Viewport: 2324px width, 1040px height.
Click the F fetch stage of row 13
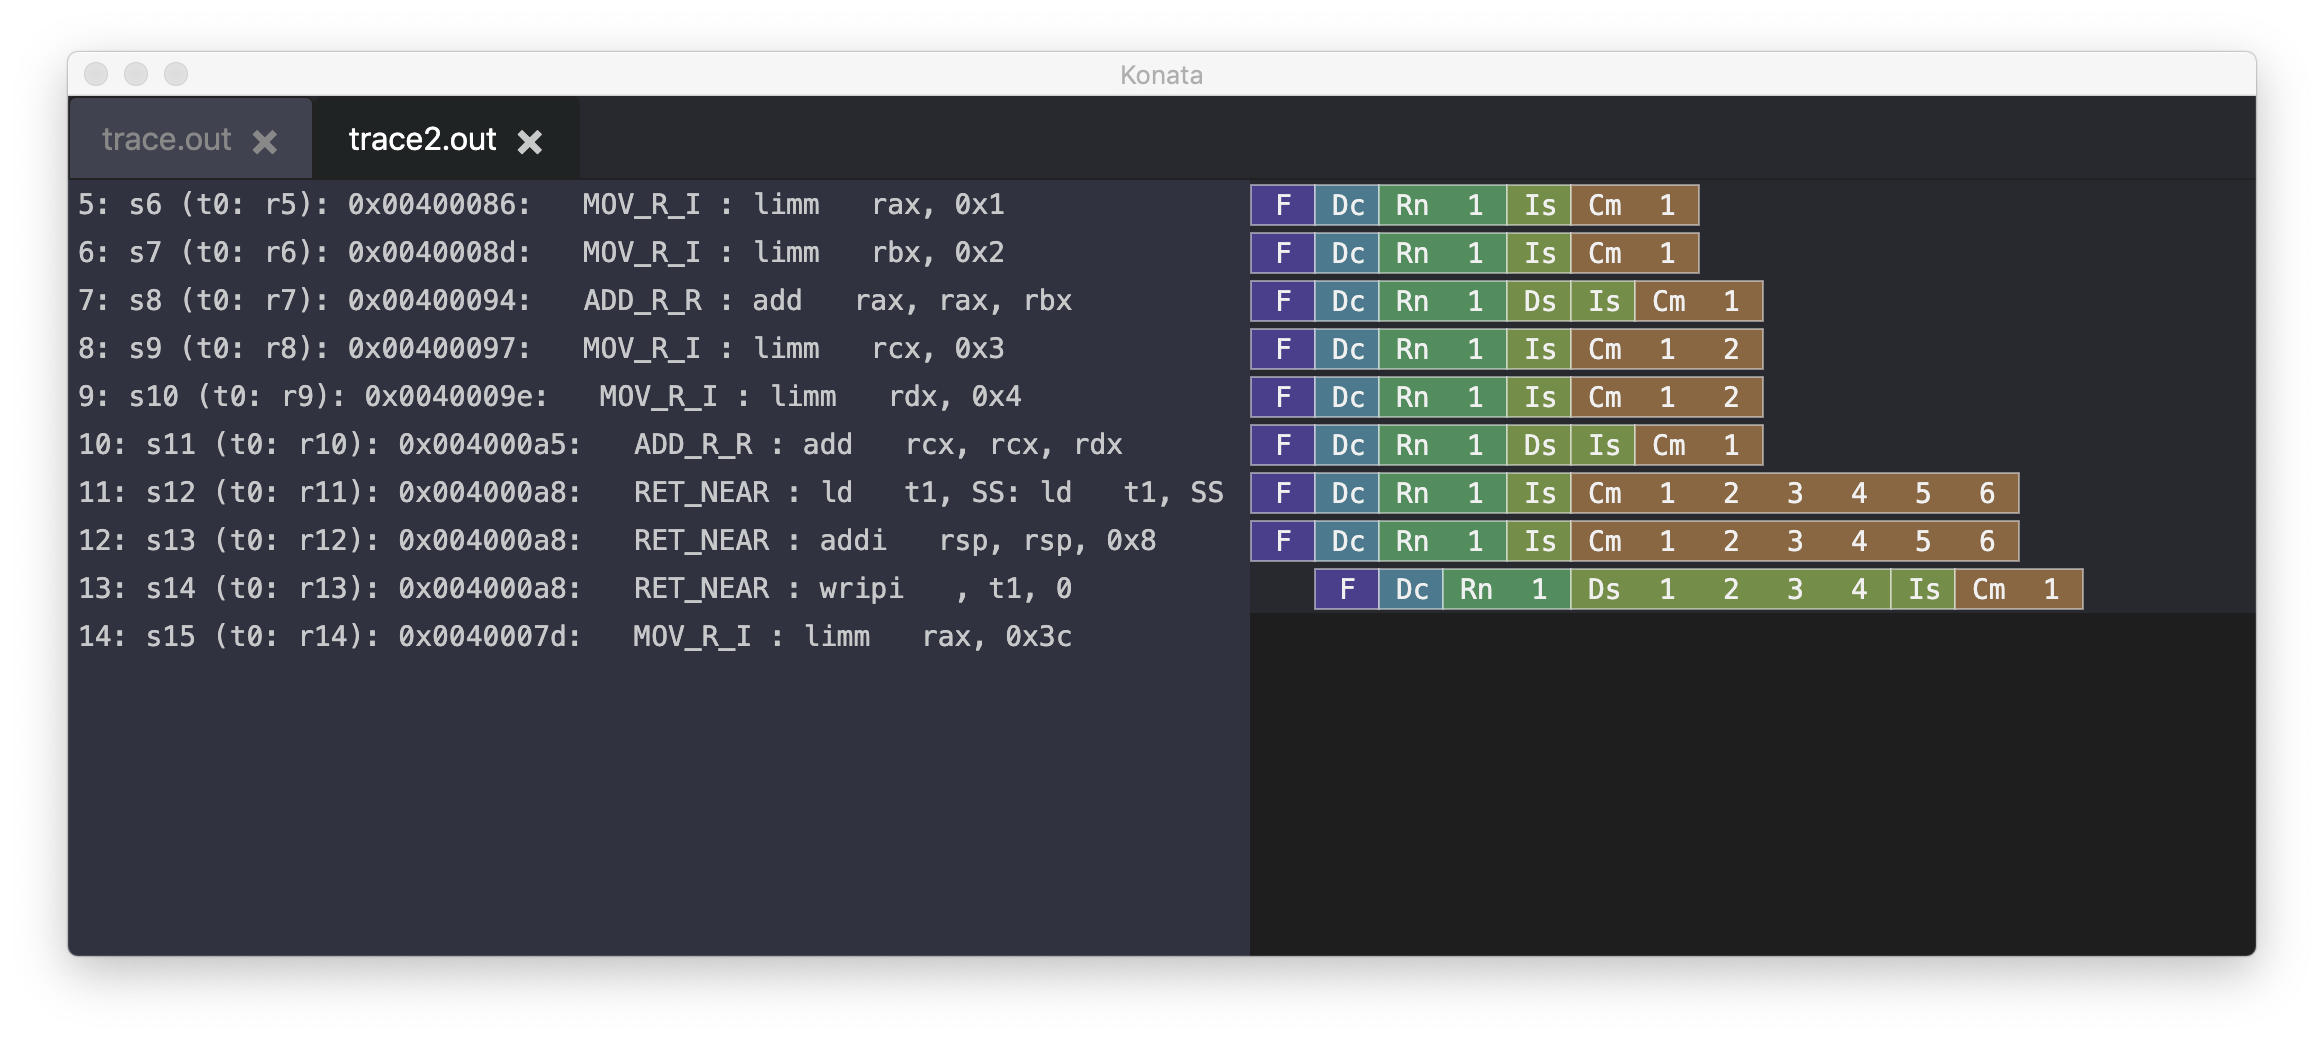pos(1346,590)
